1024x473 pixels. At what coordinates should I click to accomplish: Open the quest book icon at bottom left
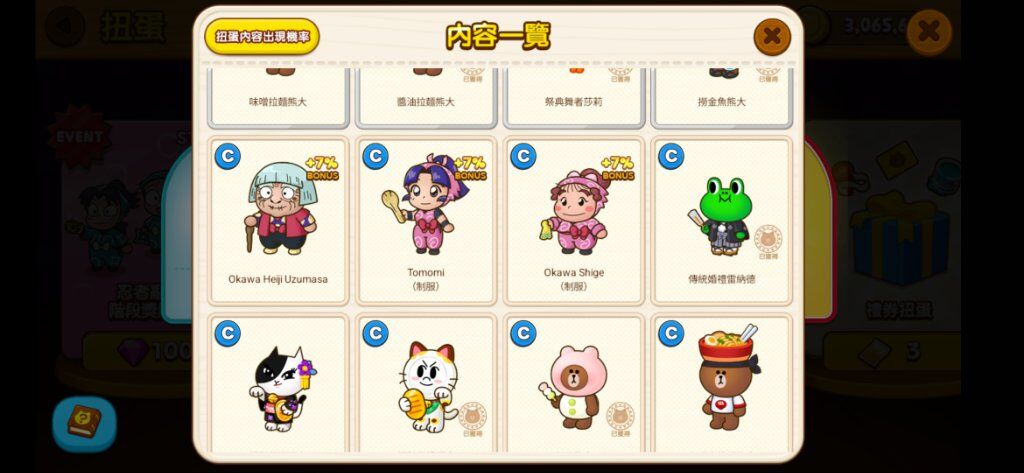(84, 423)
